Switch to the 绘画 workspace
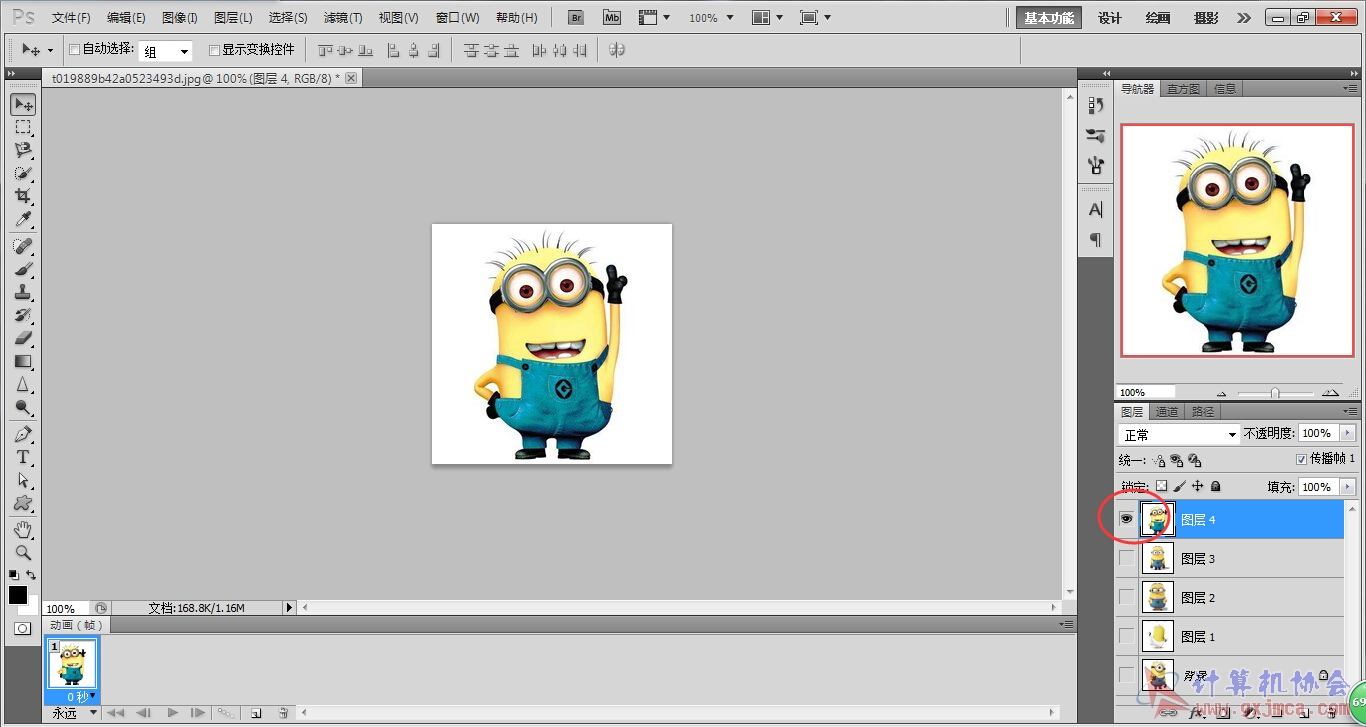1366x727 pixels. [x=1158, y=18]
